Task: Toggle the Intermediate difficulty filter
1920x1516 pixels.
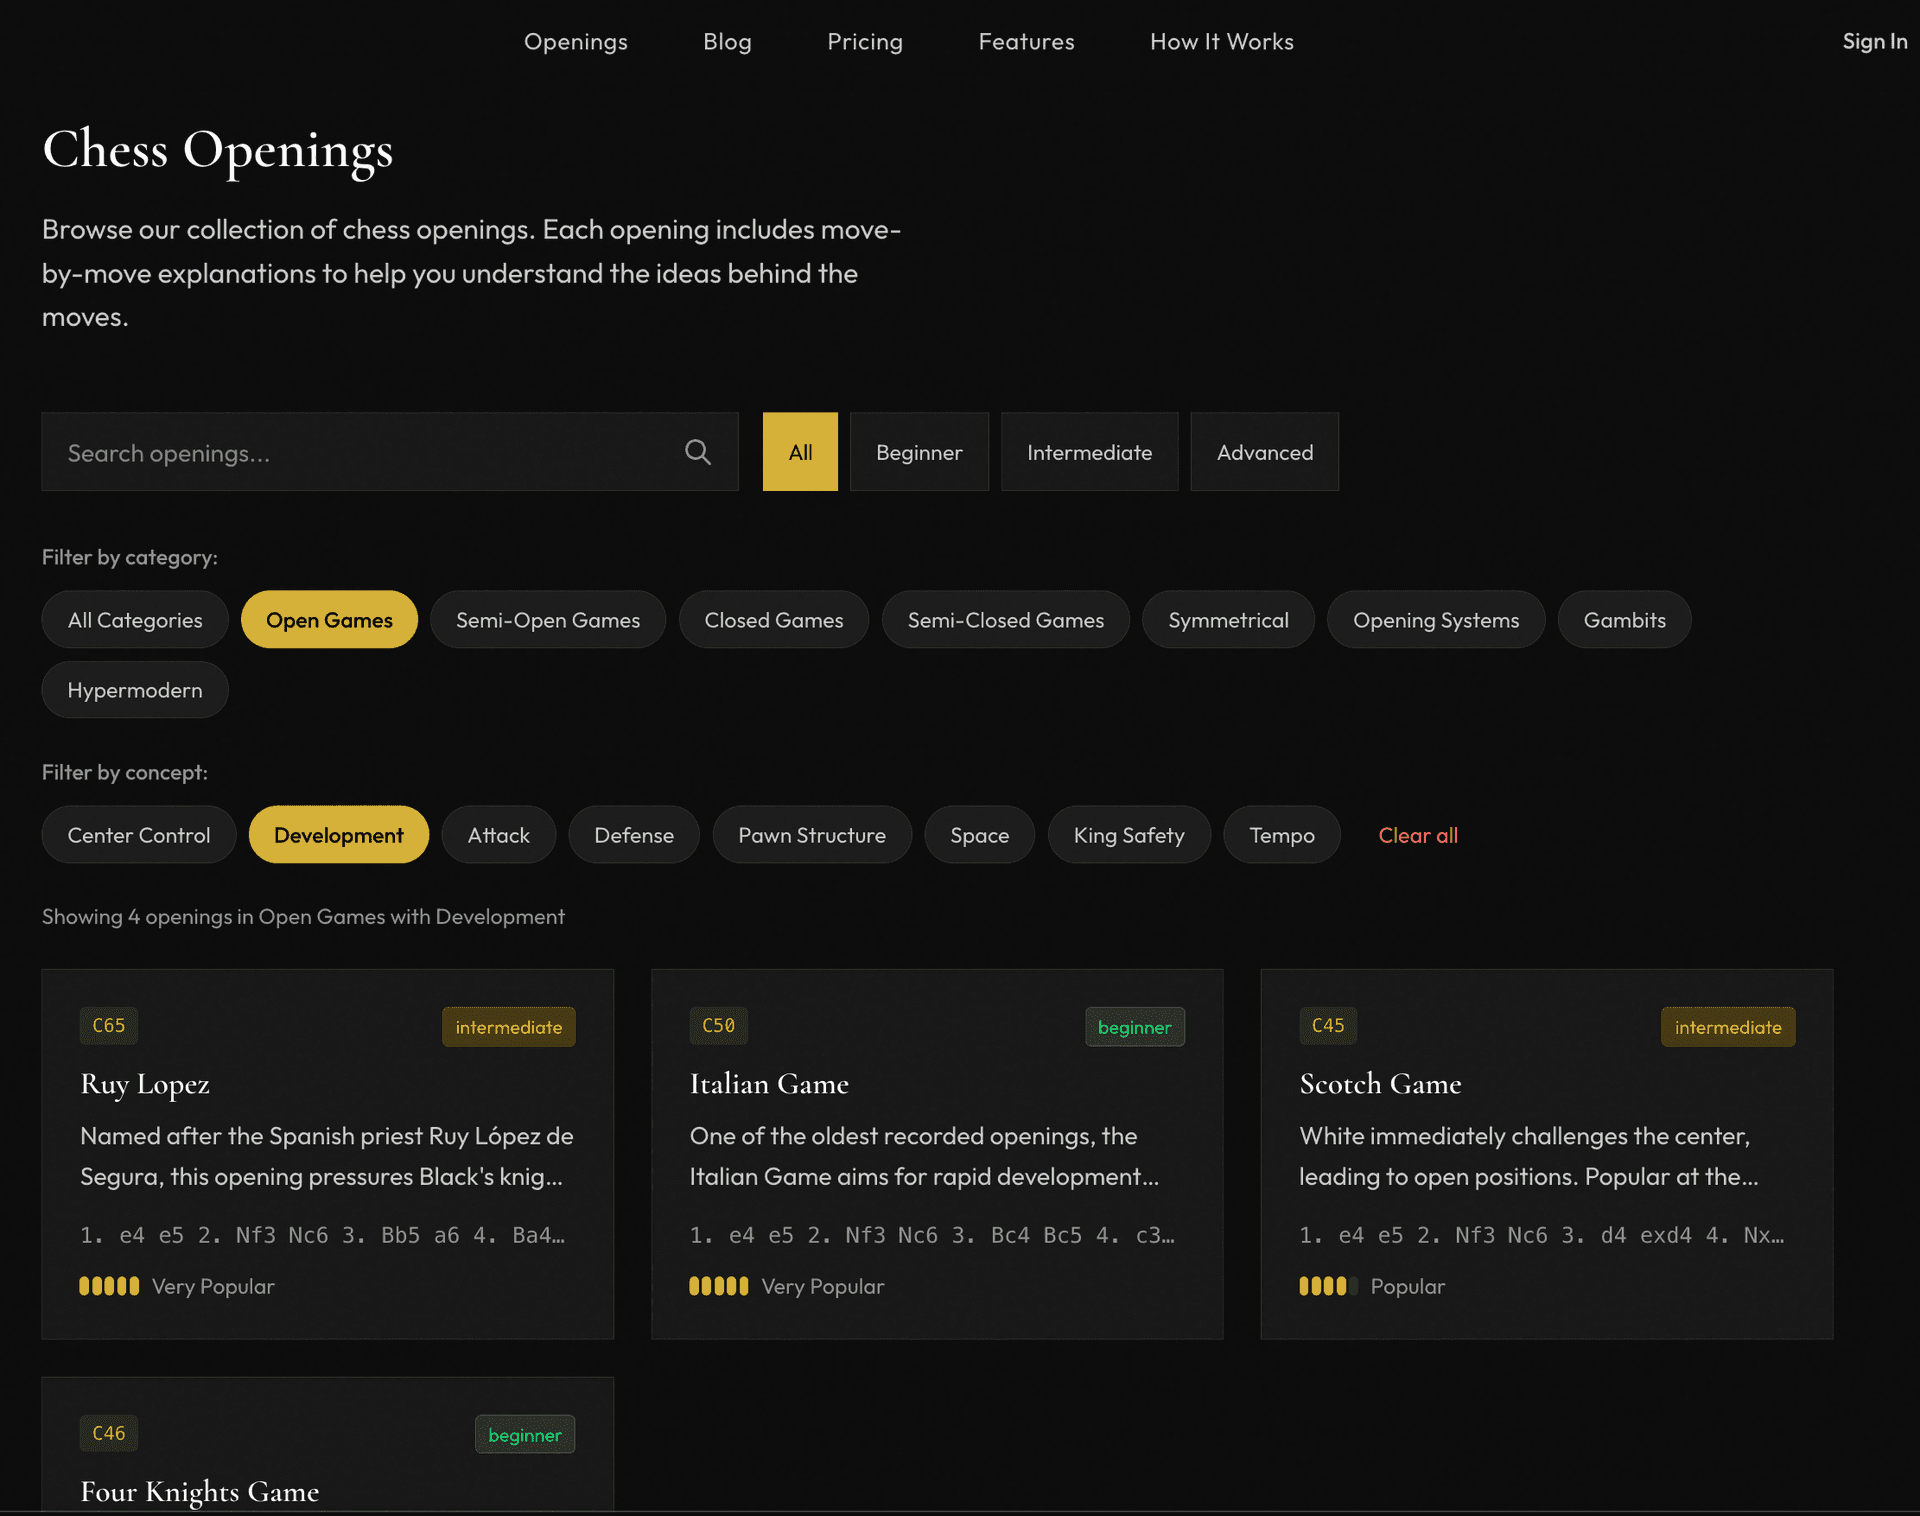Action: 1089,451
